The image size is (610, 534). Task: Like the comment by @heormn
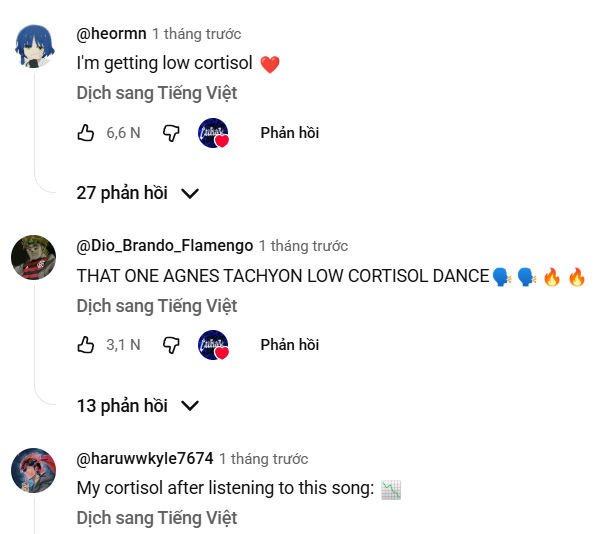(86, 132)
